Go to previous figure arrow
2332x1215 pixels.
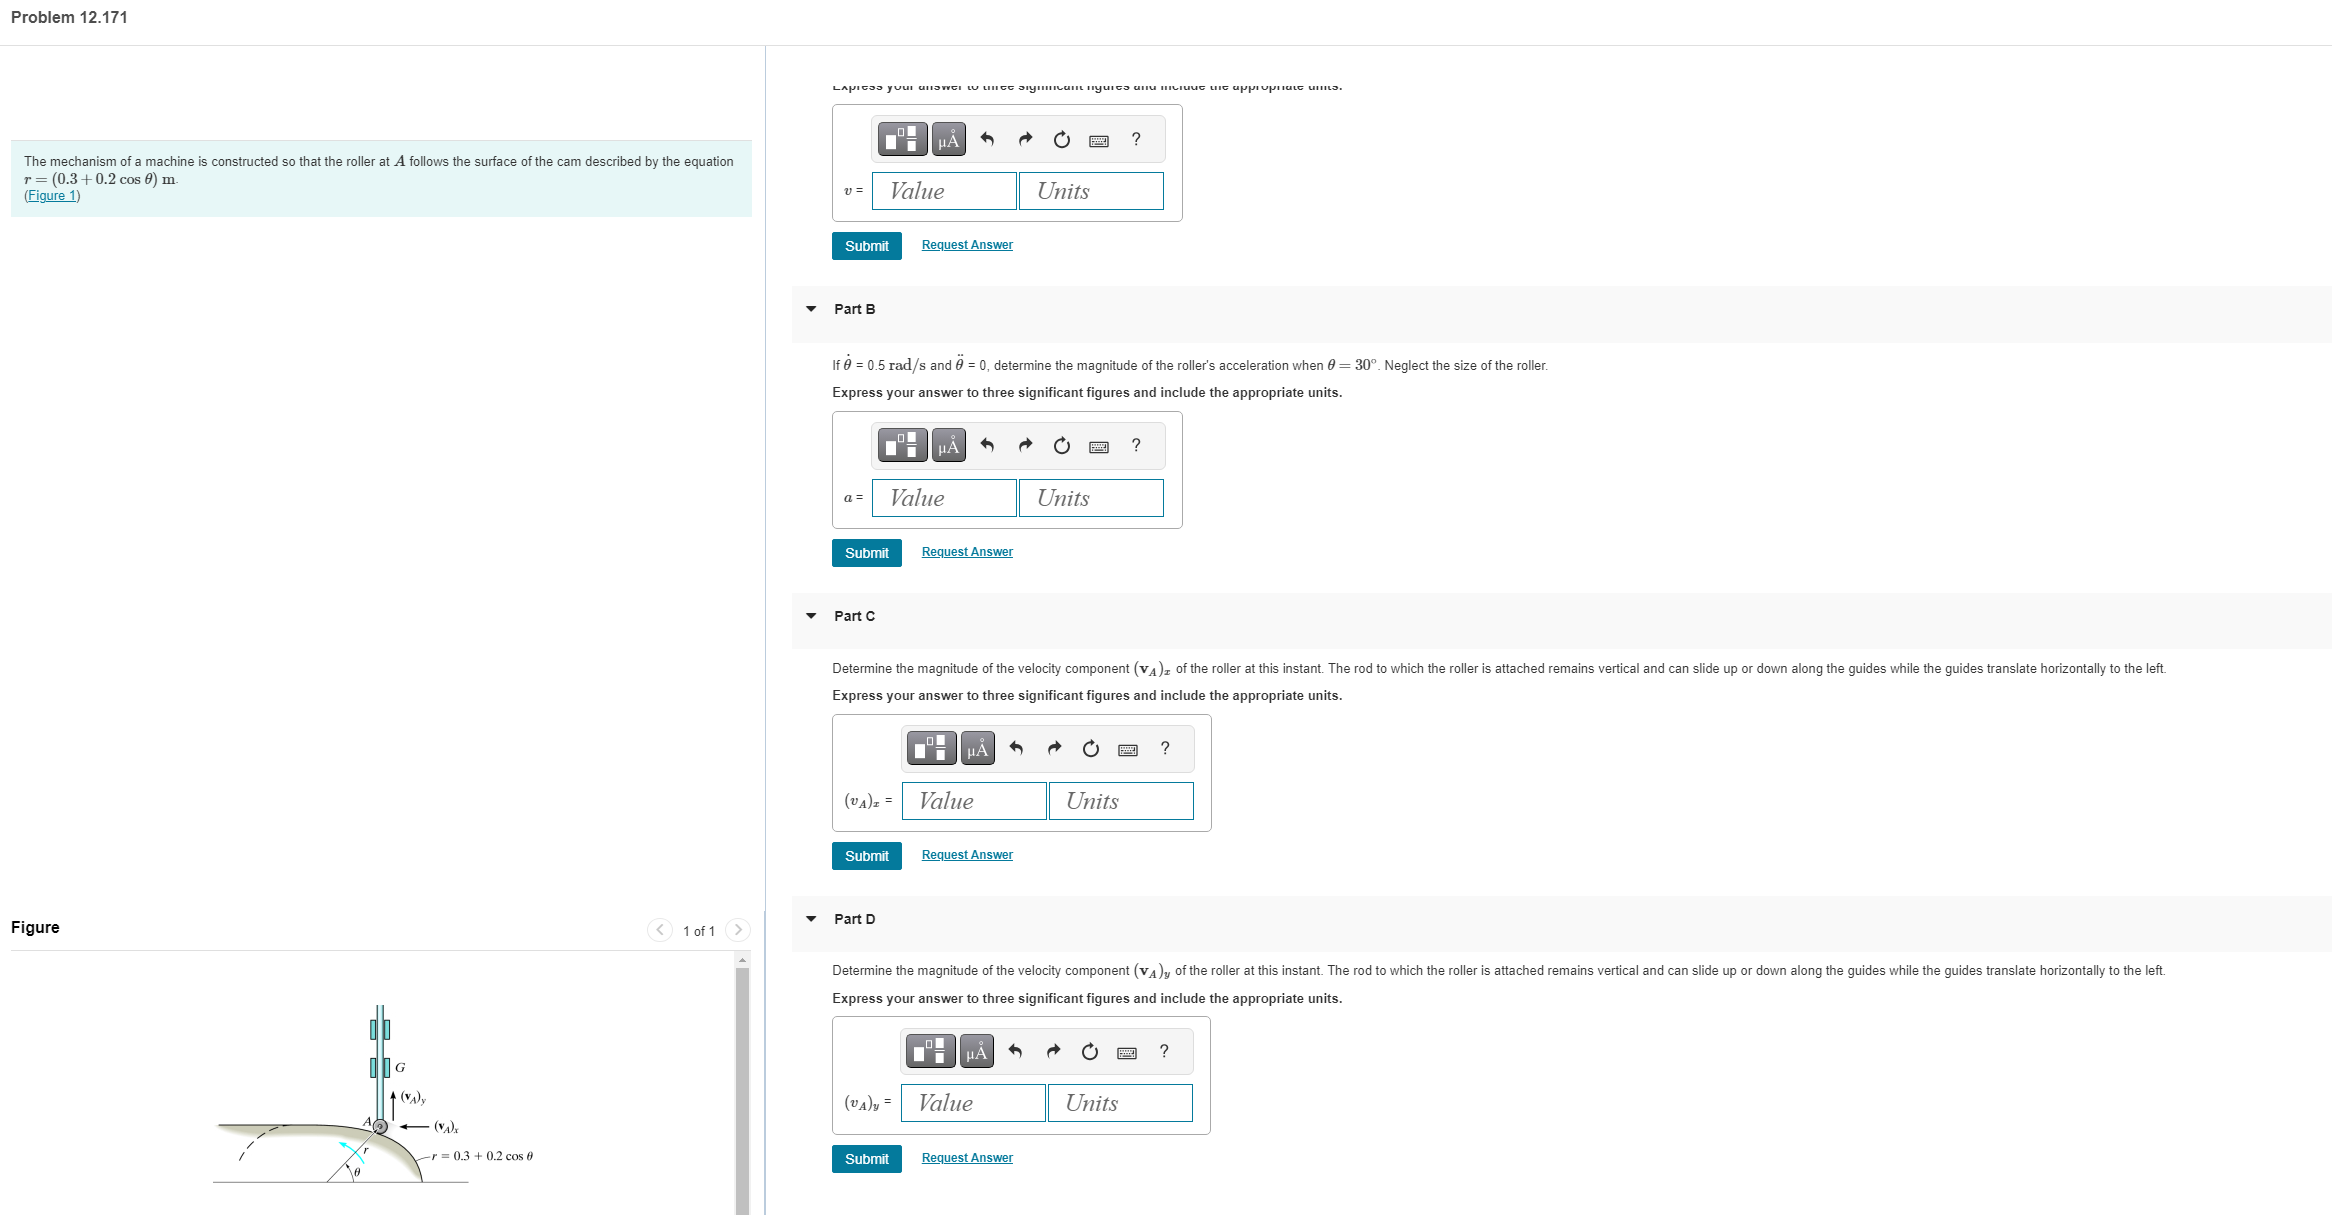pos(660,930)
